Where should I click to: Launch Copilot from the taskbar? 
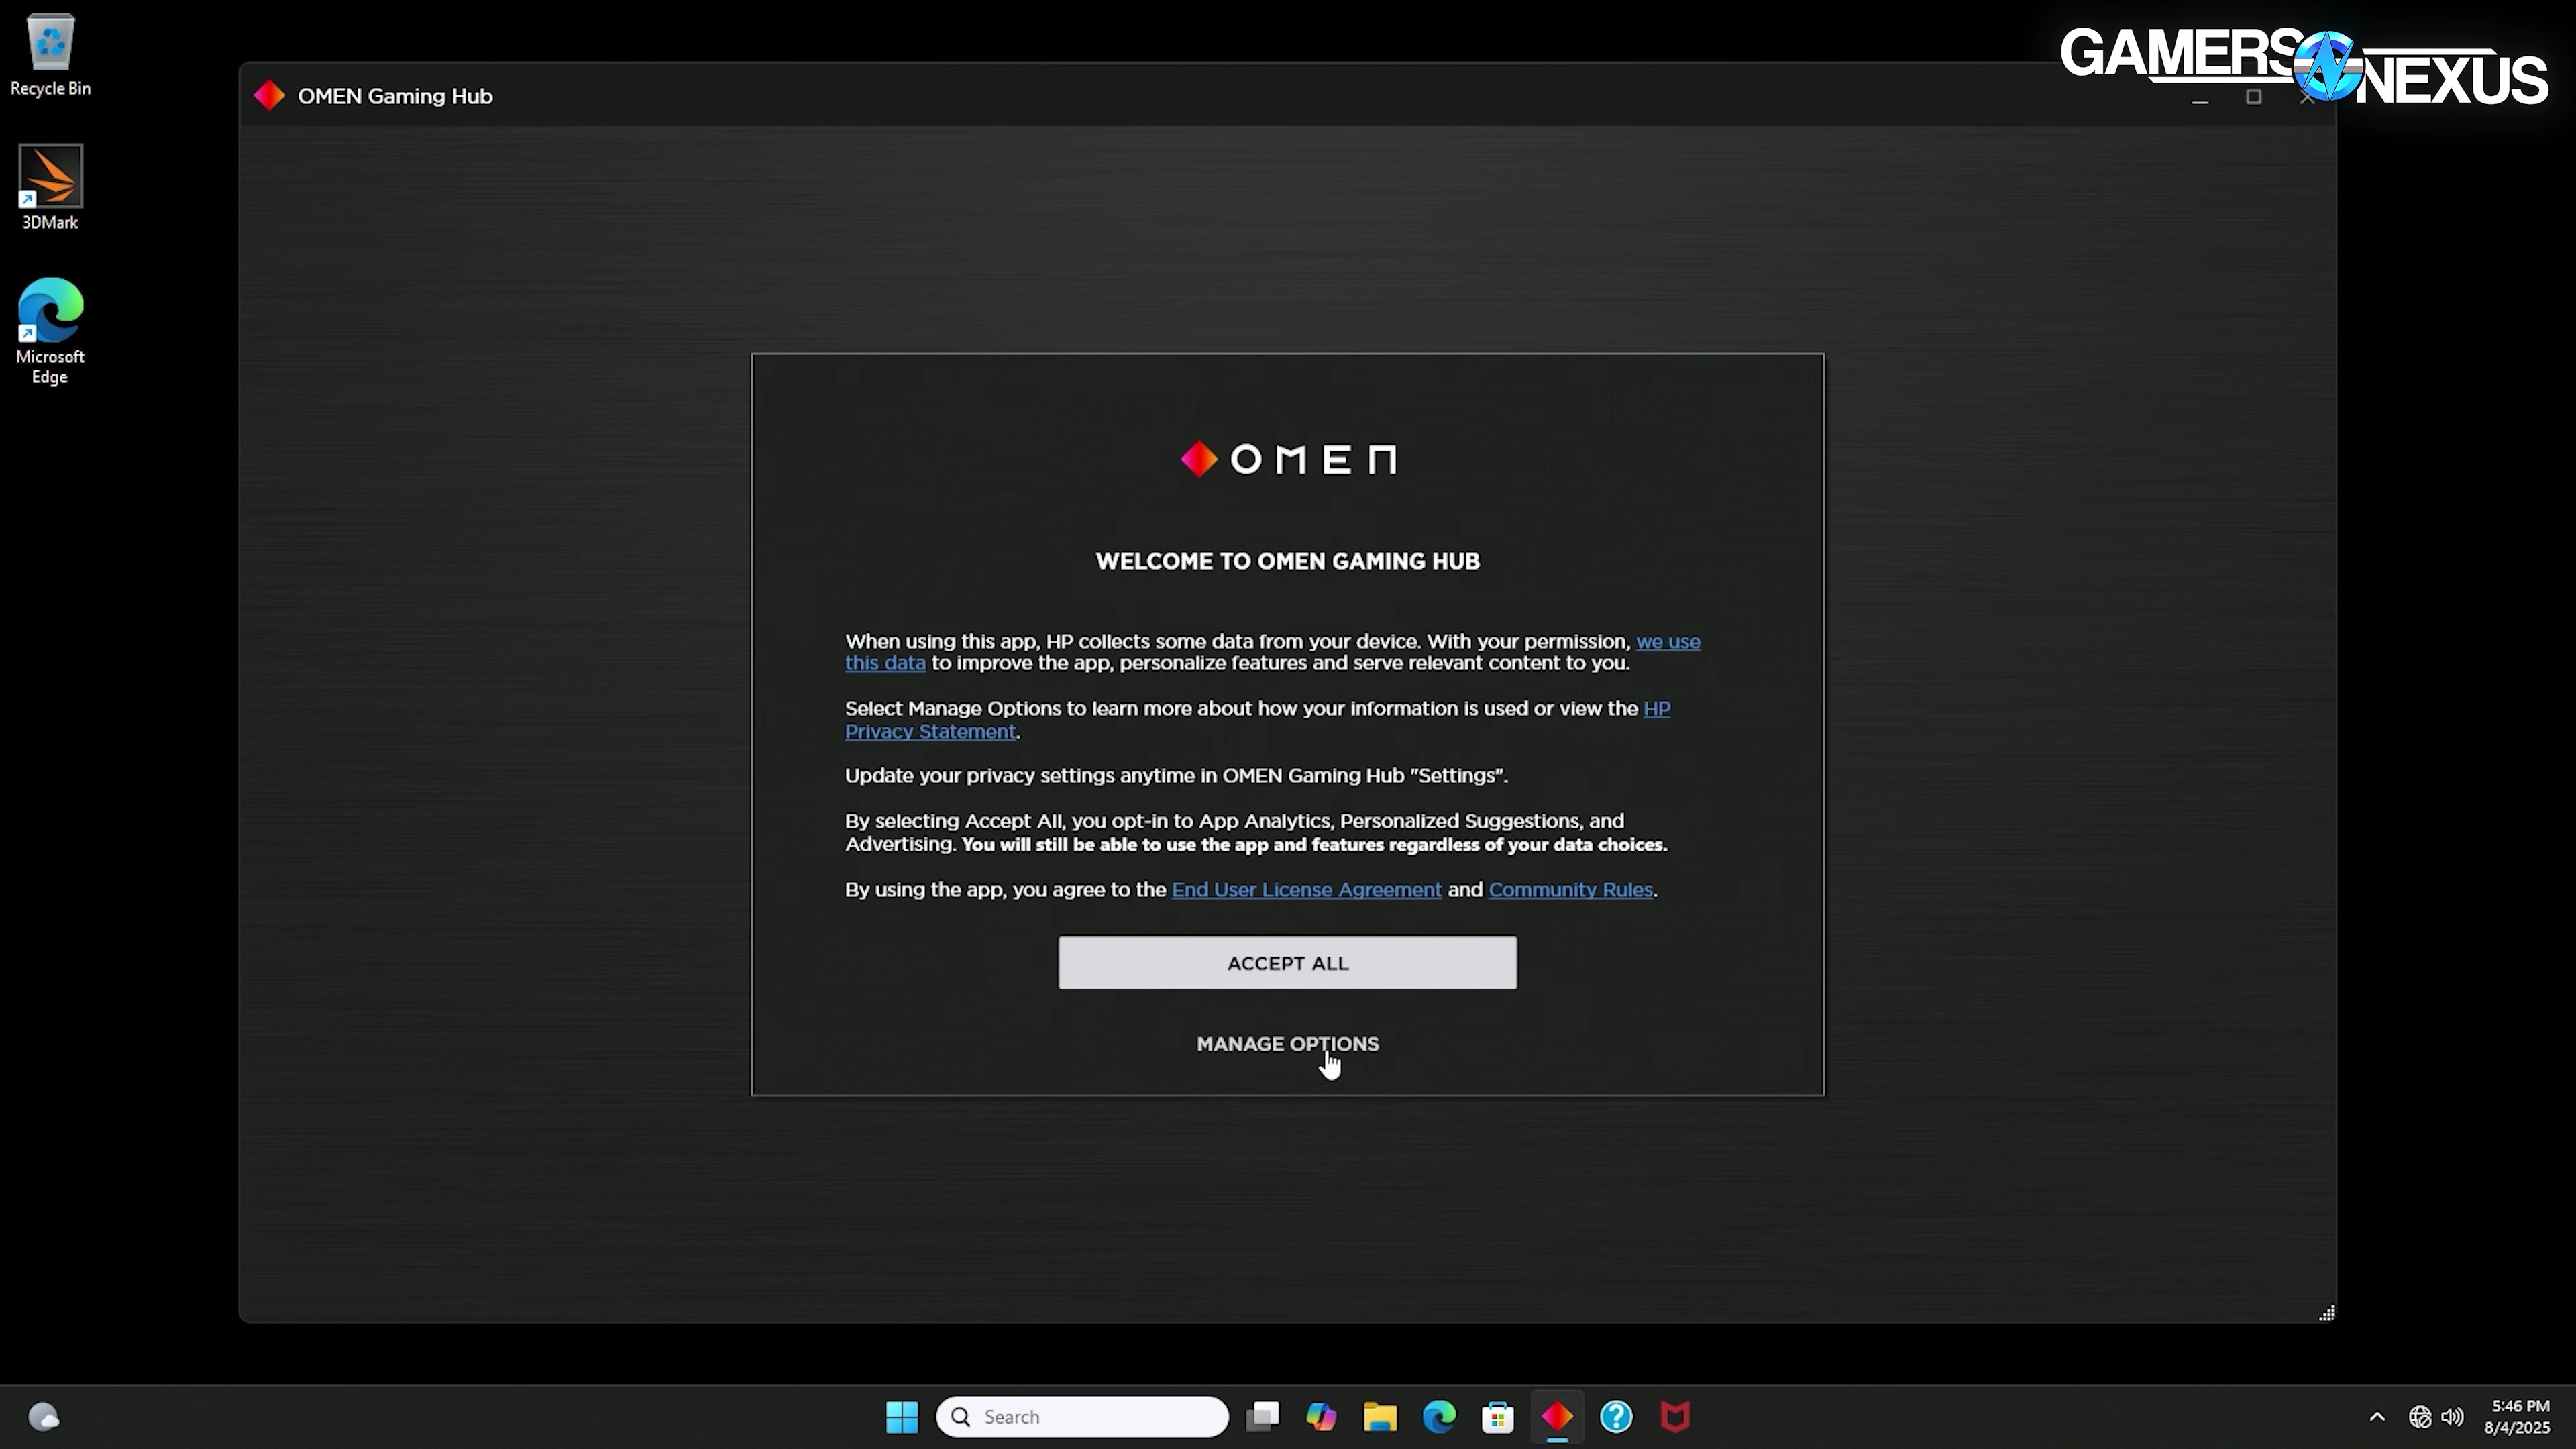(1321, 1417)
